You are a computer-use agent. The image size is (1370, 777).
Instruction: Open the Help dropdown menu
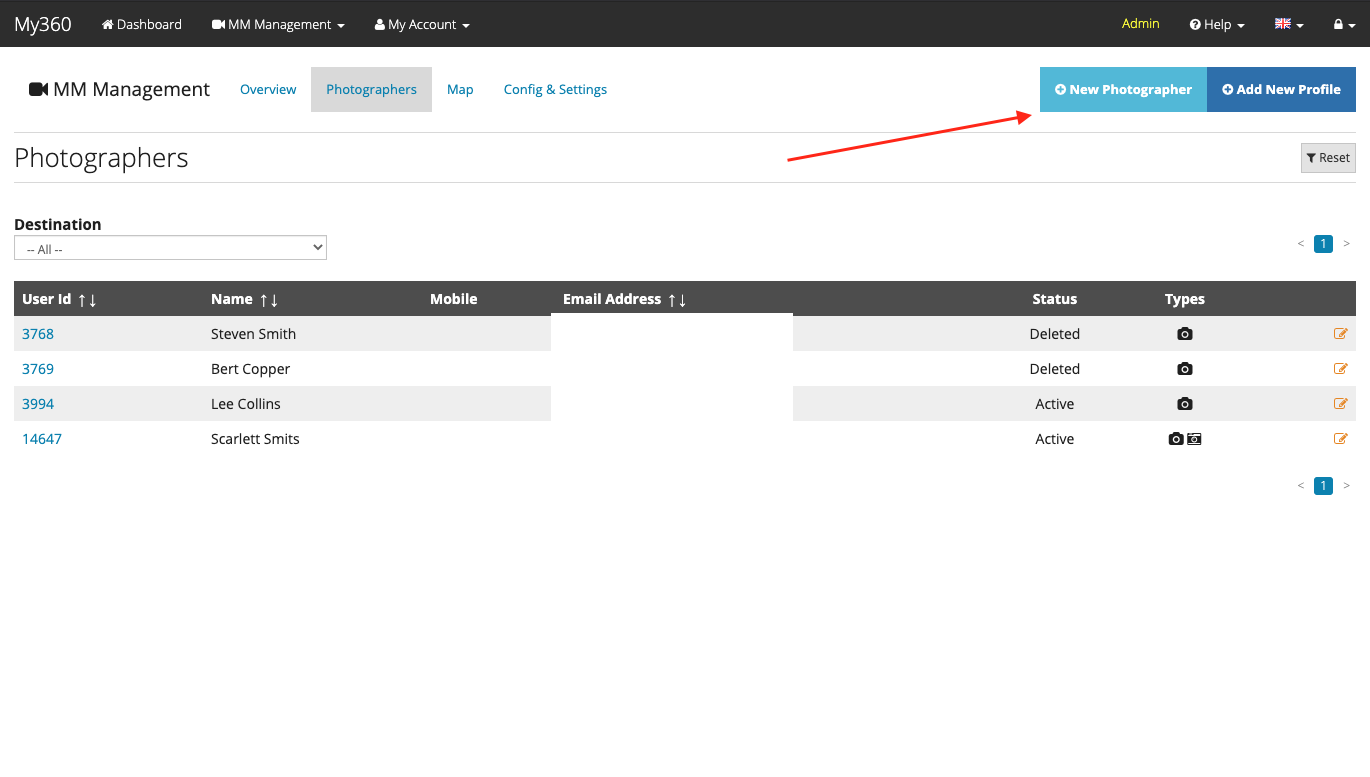tap(1217, 24)
